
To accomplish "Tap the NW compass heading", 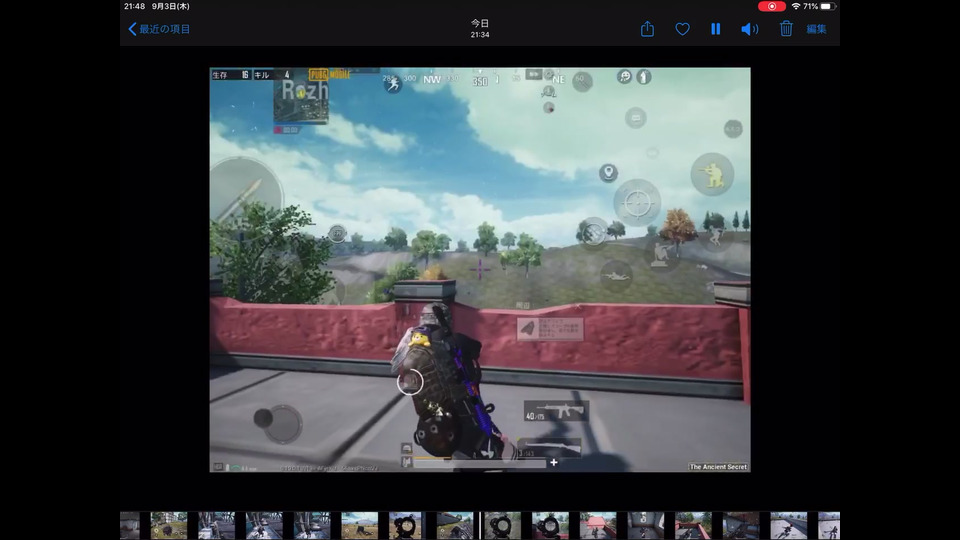I will click(x=432, y=80).
